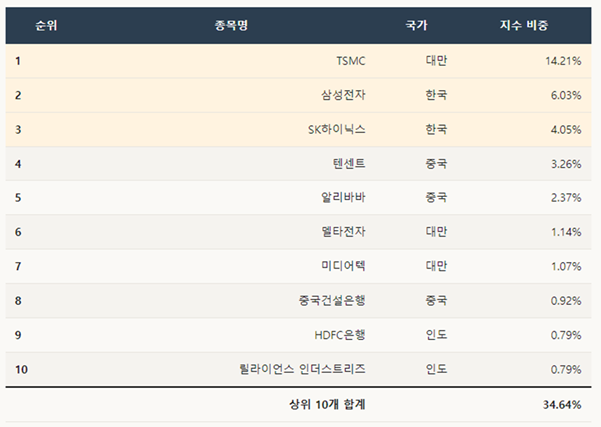The image size is (601, 427).
Task: Click the 한국 country cell in 삼성전자 row
Action: [436, 95]
